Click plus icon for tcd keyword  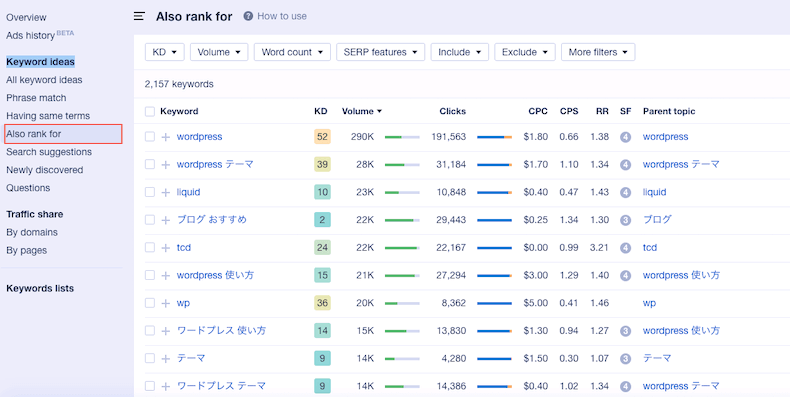[165, 248]
